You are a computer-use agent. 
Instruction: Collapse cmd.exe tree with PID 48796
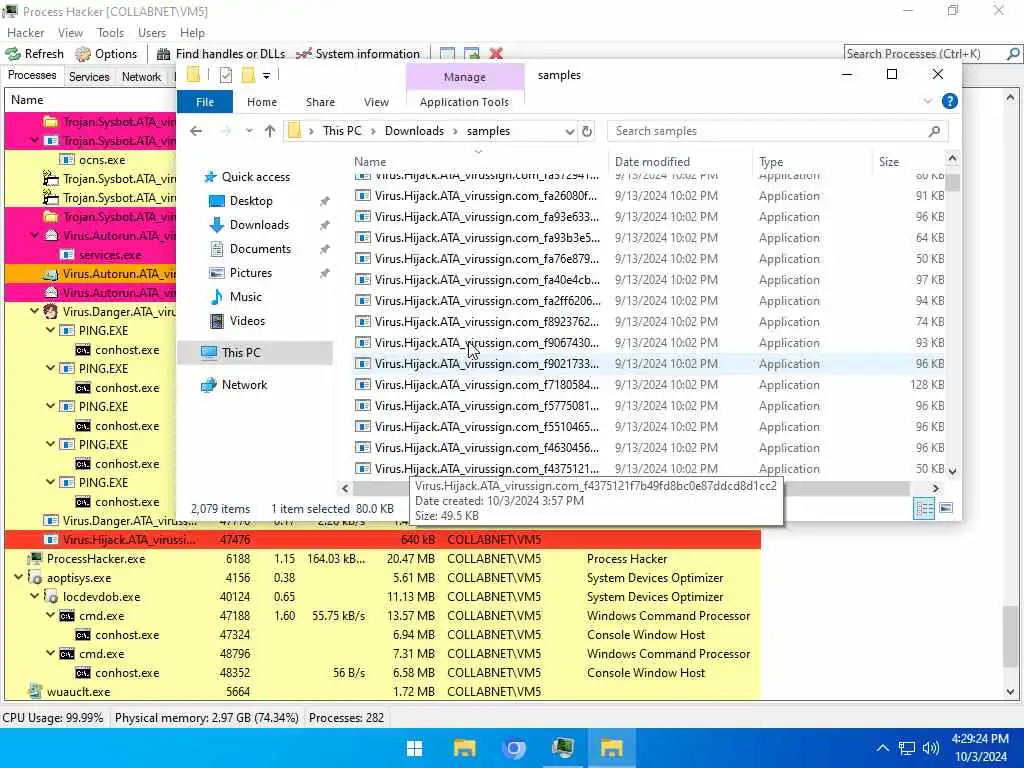click(x=50, y=653)
